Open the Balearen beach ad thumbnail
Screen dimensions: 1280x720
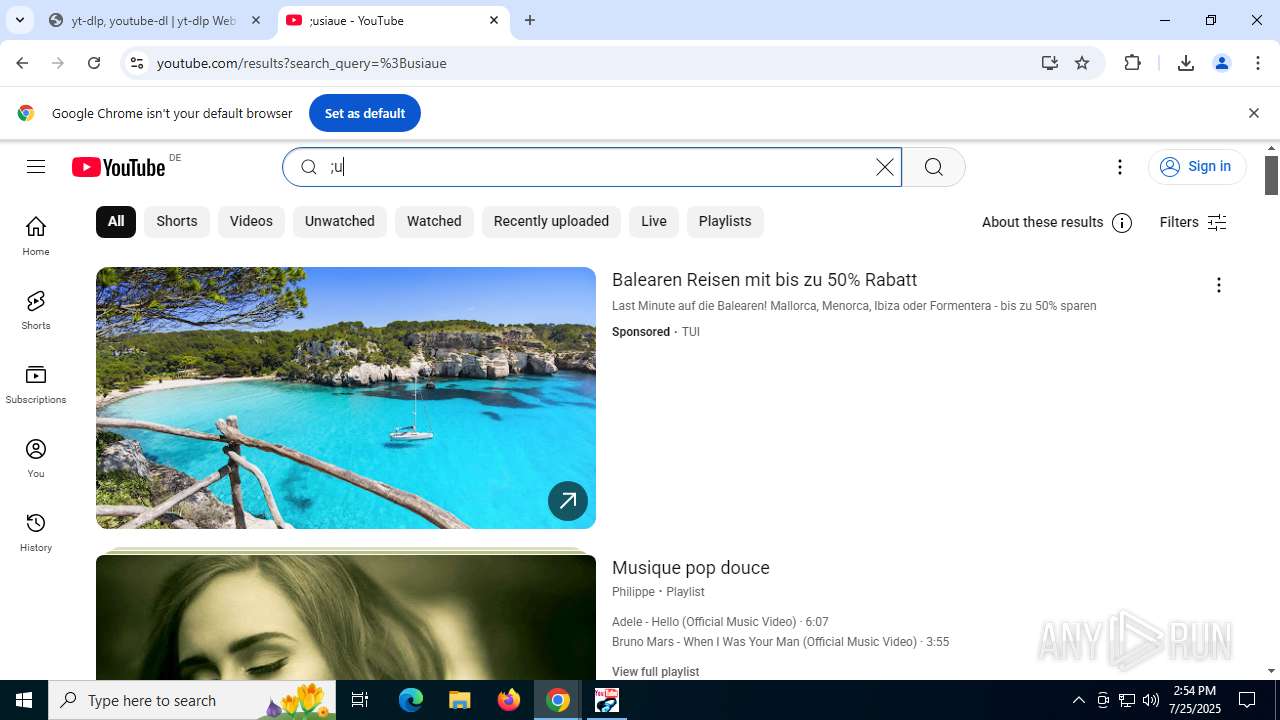point(346,398)
